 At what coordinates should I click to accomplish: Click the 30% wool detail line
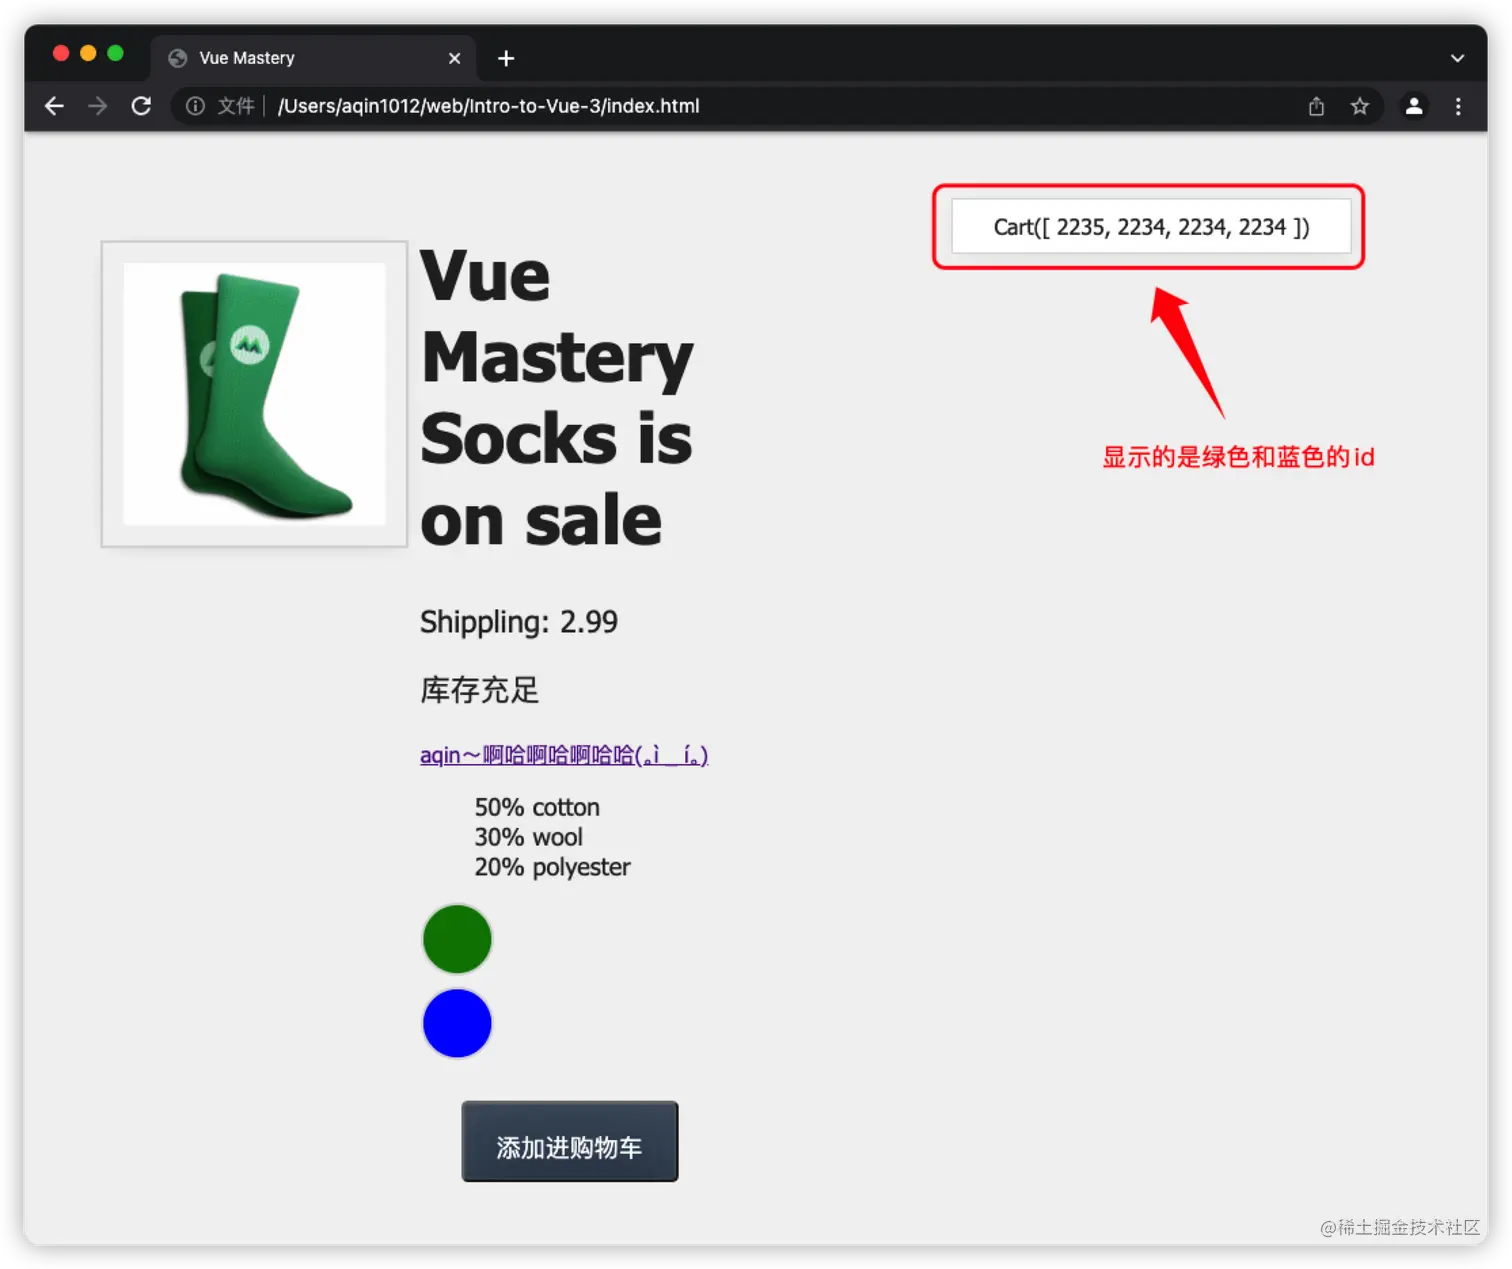[528, 837]
